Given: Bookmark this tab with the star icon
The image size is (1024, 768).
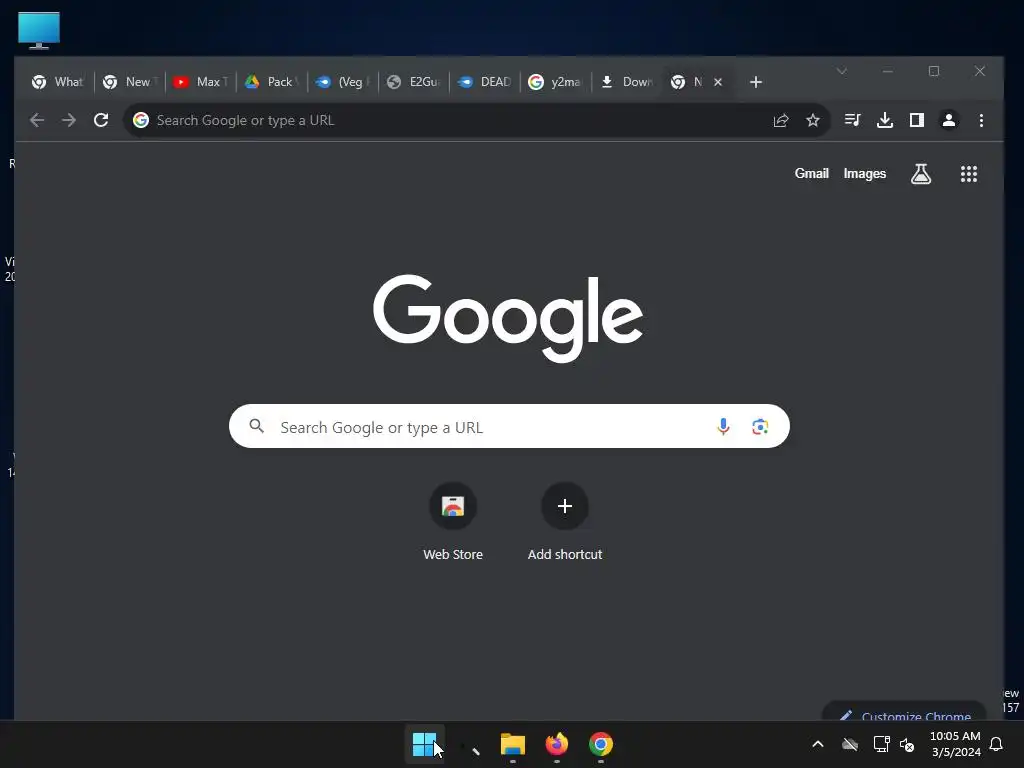Looking at the screenshot, I should pyautogui.click(x=812, y=120).
